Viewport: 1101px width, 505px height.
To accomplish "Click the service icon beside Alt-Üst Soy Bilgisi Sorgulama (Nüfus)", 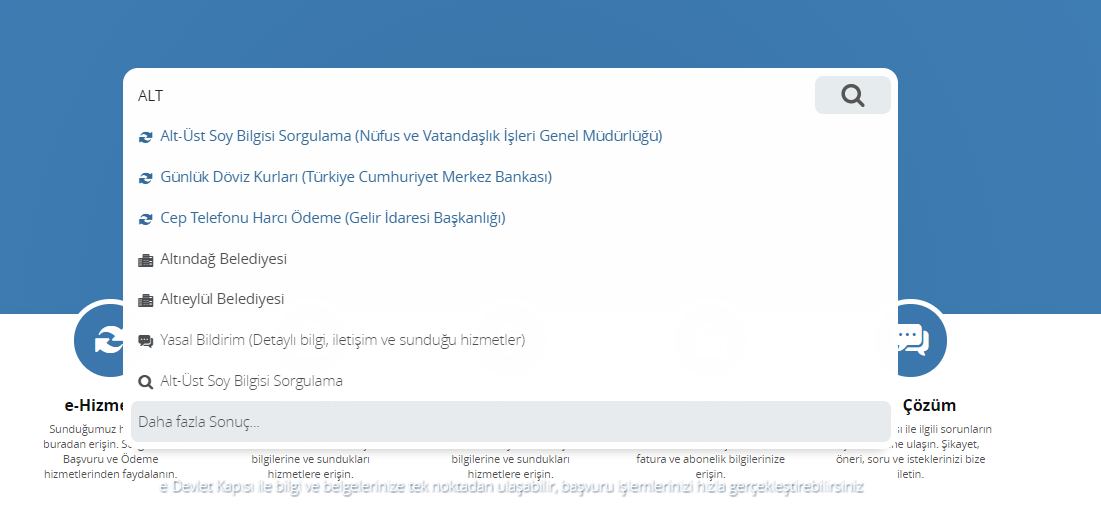I will click(x=145, y=136).
